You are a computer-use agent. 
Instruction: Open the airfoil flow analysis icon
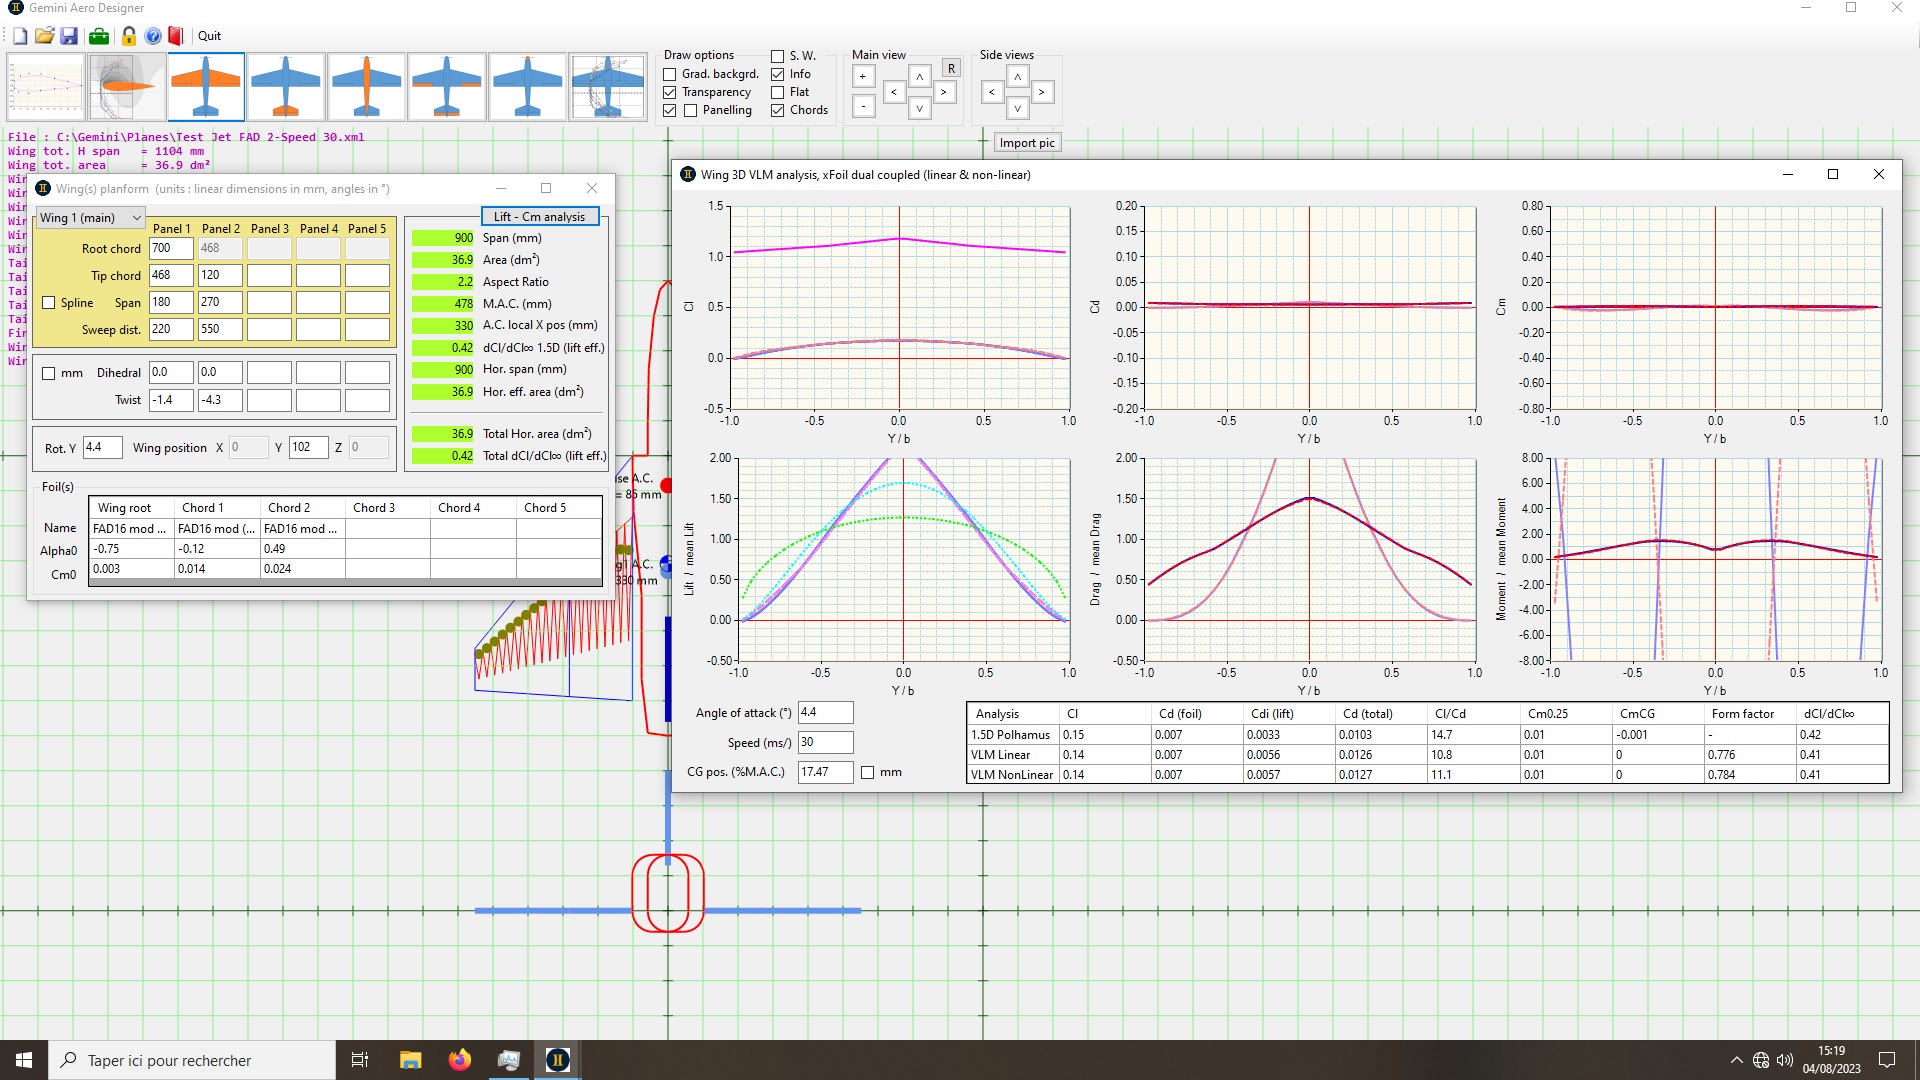[x=127, y=88]
